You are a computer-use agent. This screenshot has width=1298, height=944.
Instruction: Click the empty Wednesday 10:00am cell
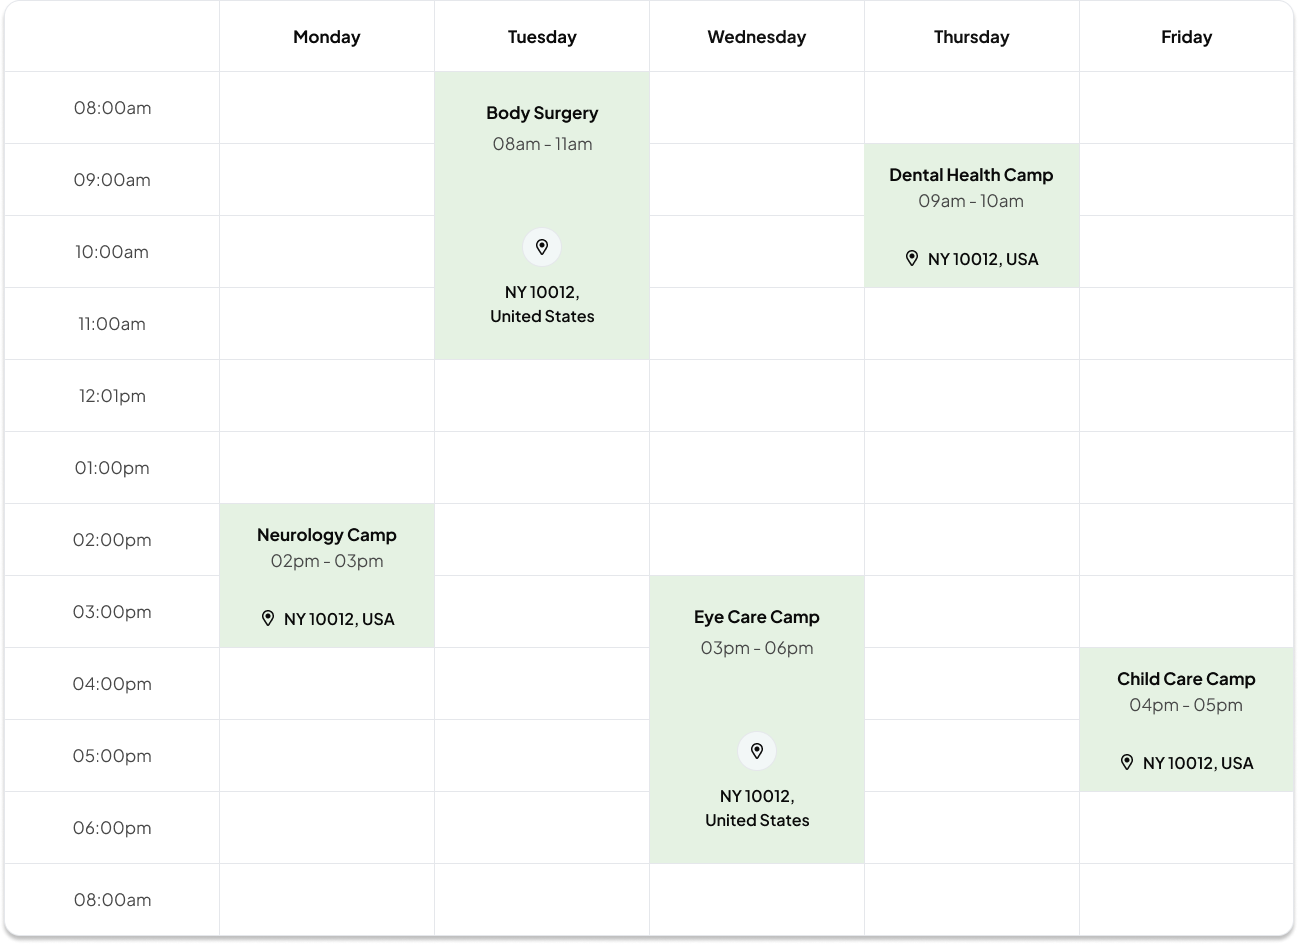[x=756, y=251]
